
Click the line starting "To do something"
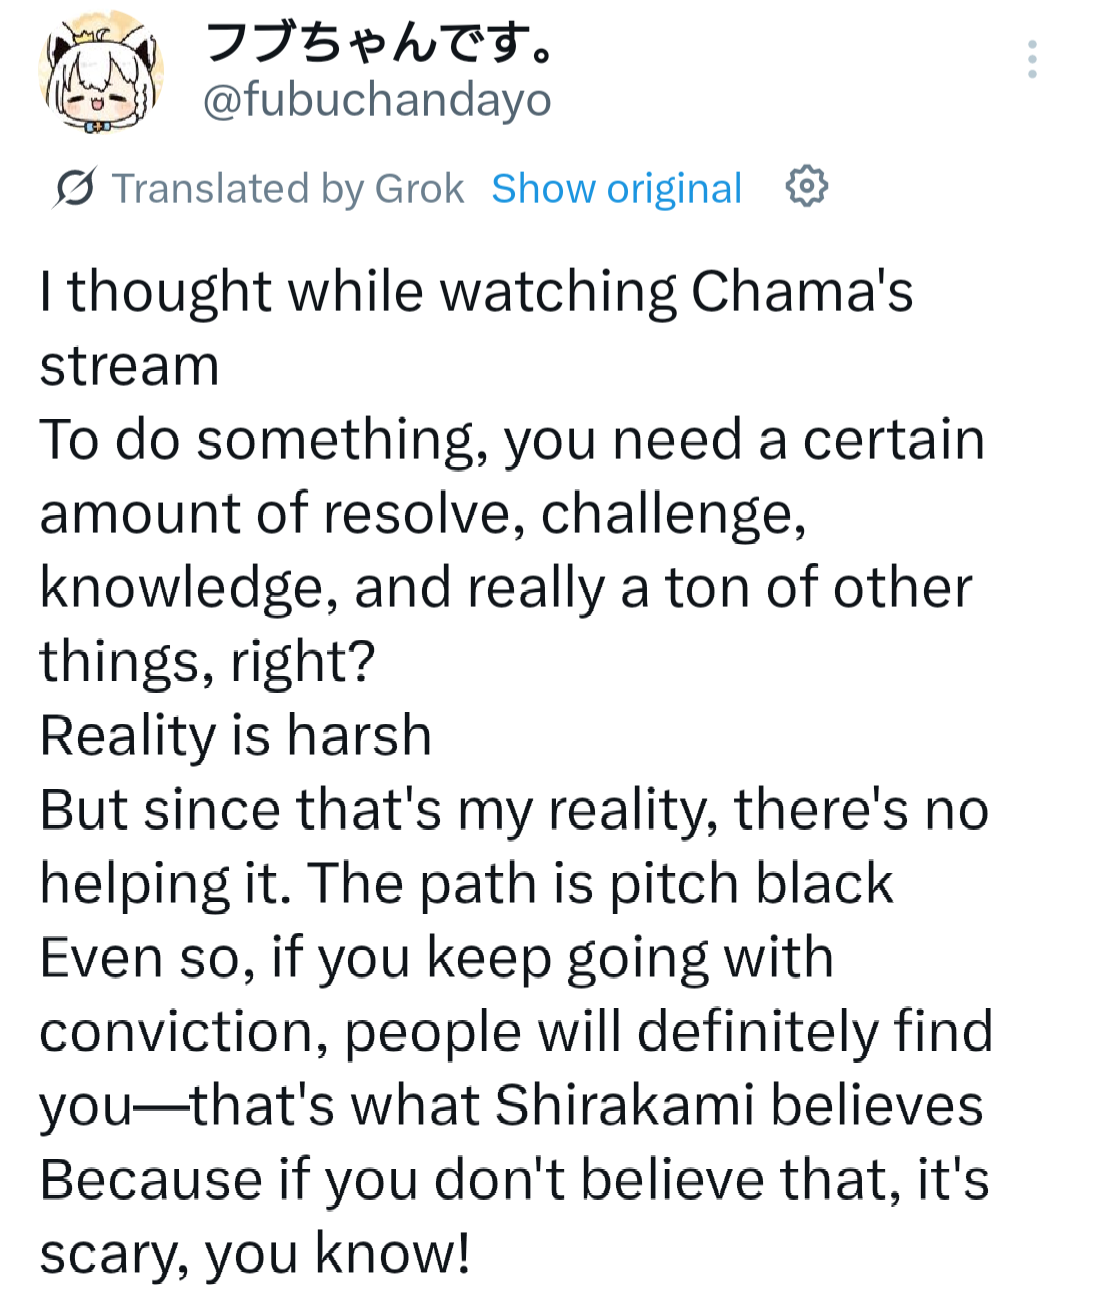click(x=512, y=440)
